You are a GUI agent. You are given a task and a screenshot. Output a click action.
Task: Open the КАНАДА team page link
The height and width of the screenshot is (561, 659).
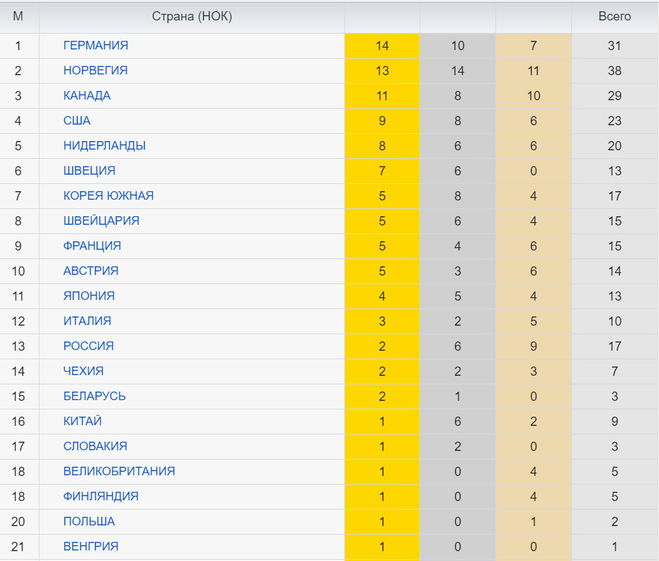pyautogui.click(x=87, y=96)
